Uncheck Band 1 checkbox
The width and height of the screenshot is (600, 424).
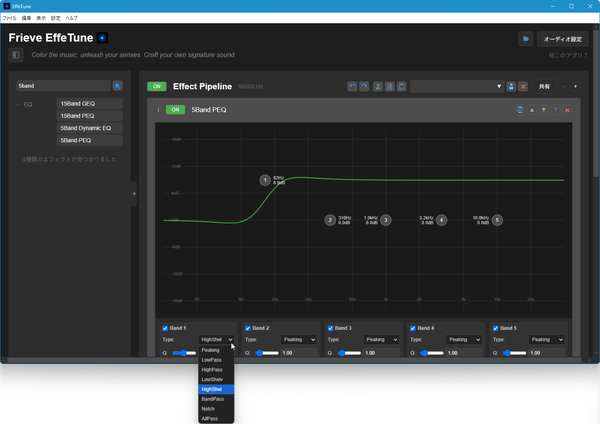pos(165,328)
